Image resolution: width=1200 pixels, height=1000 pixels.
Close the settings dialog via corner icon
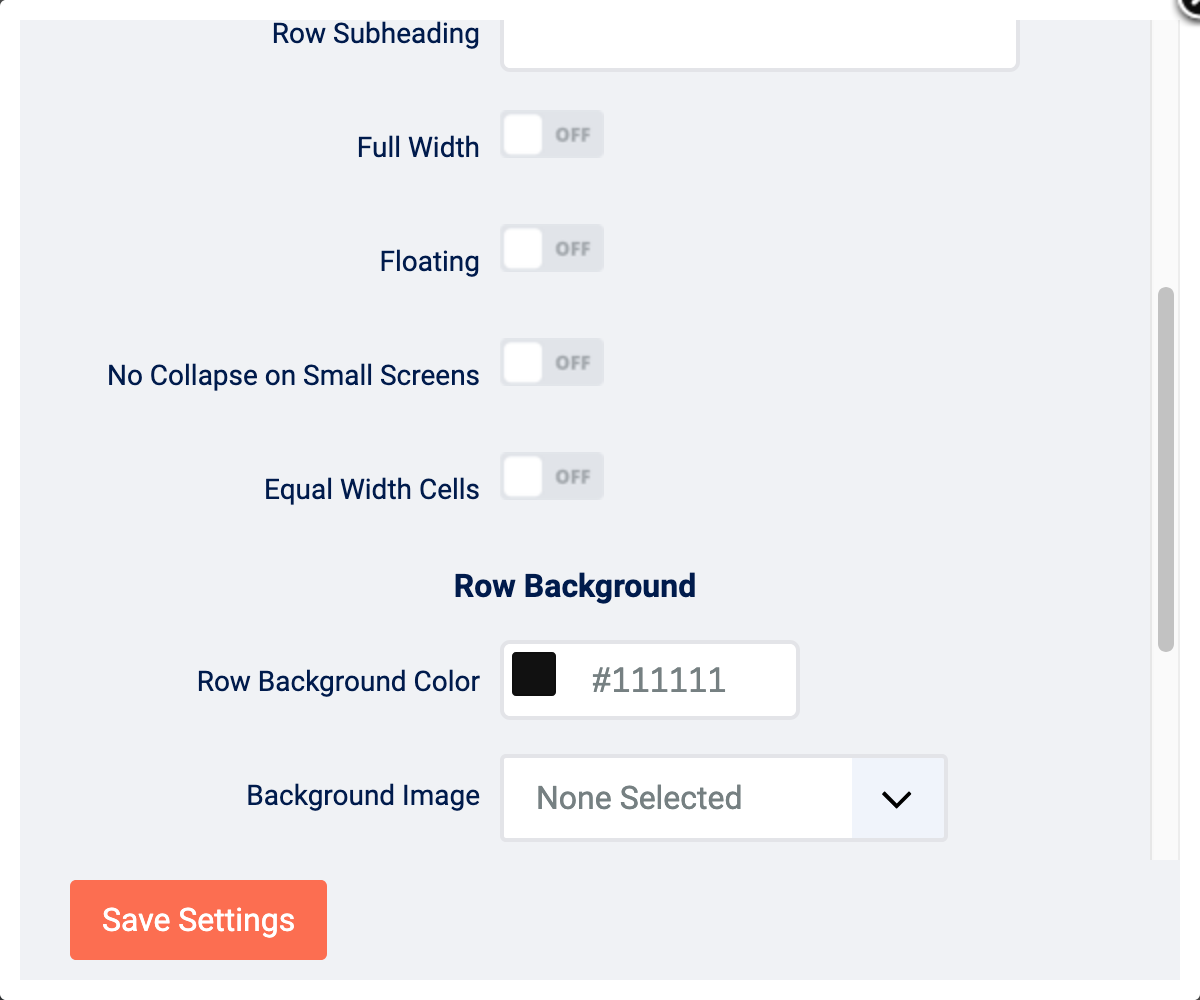pyautogui.click(x=1190, y=6)
